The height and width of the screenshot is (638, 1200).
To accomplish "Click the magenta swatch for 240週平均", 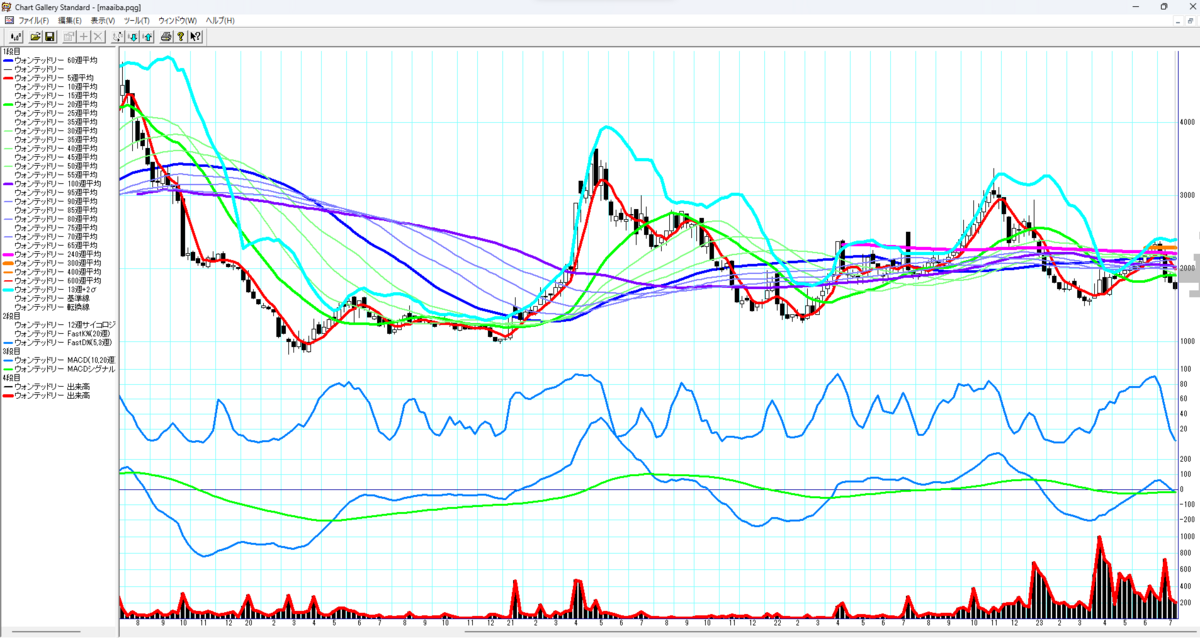I will 8,254.
